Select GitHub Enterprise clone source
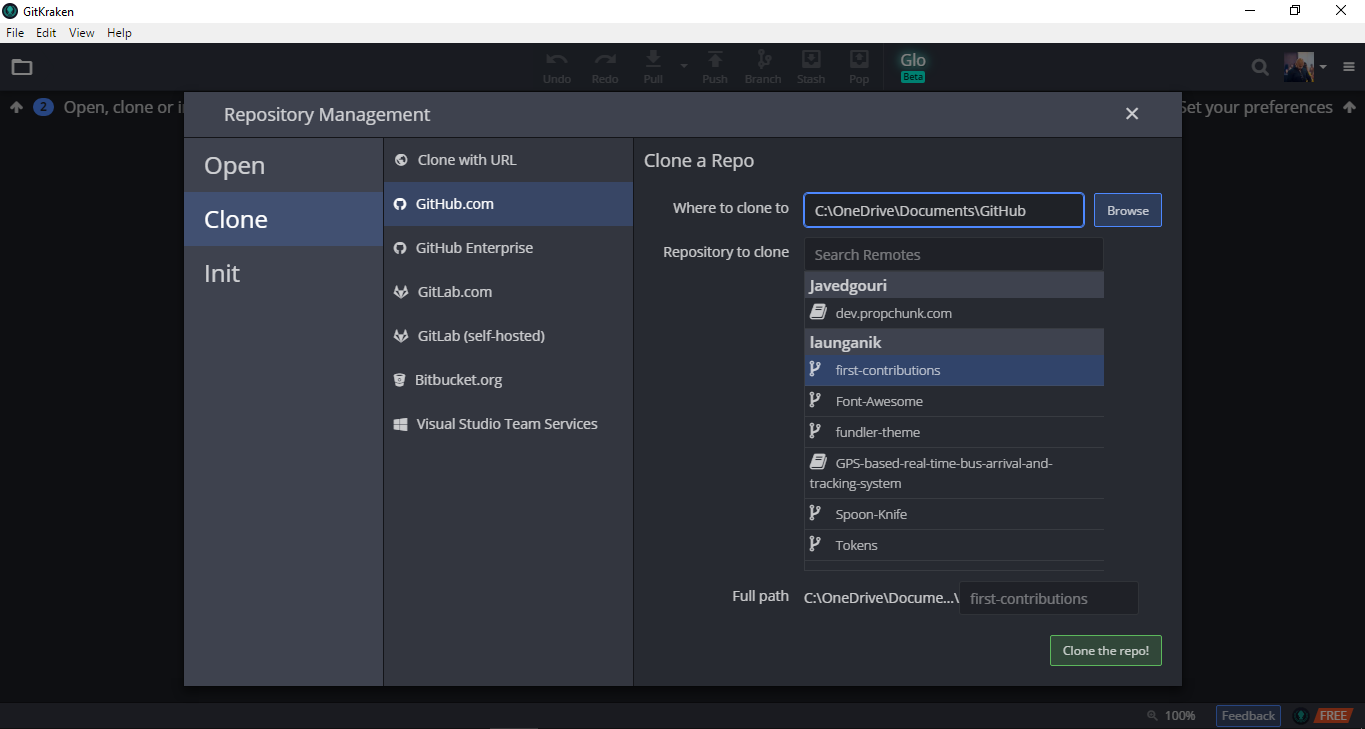 (x=508, y=248)
